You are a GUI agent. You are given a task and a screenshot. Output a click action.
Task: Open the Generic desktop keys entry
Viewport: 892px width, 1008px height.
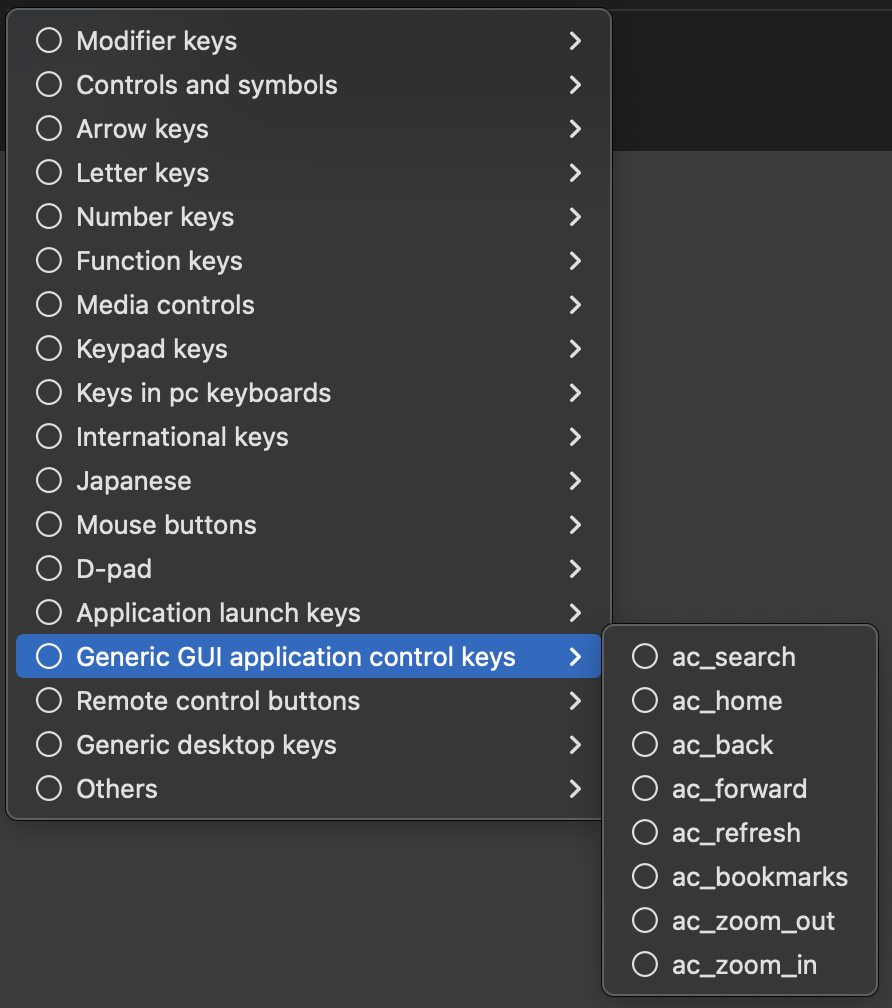click(207, 745)
